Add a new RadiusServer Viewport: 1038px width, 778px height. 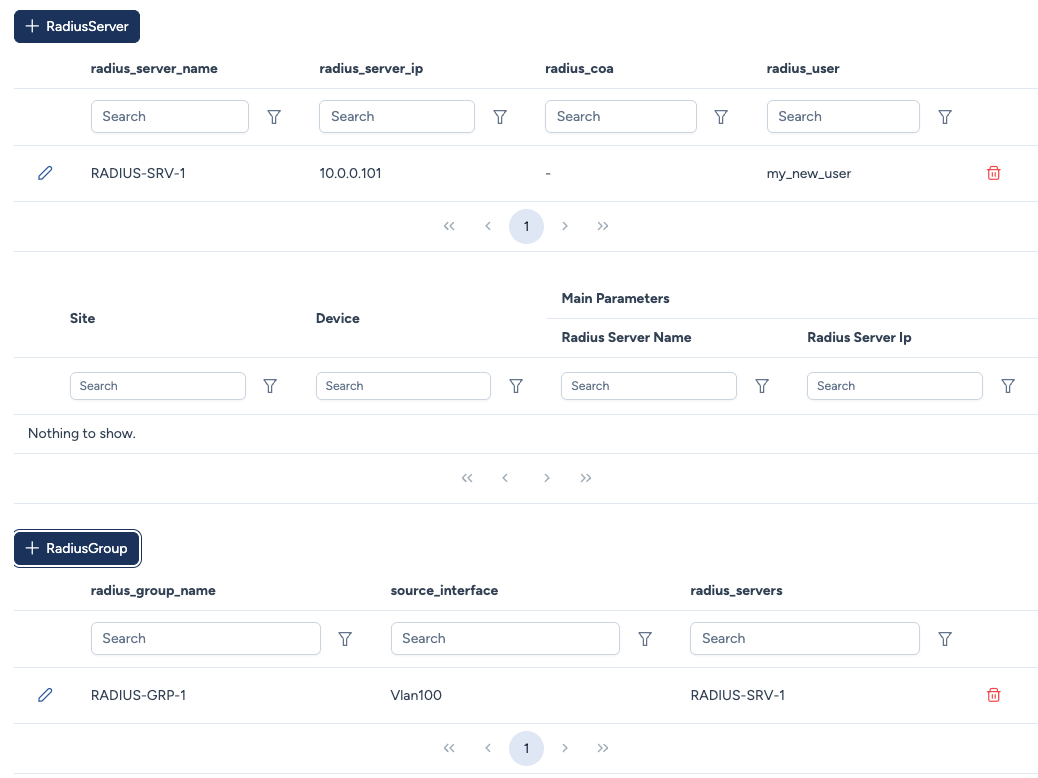click(x=77, y=27)
